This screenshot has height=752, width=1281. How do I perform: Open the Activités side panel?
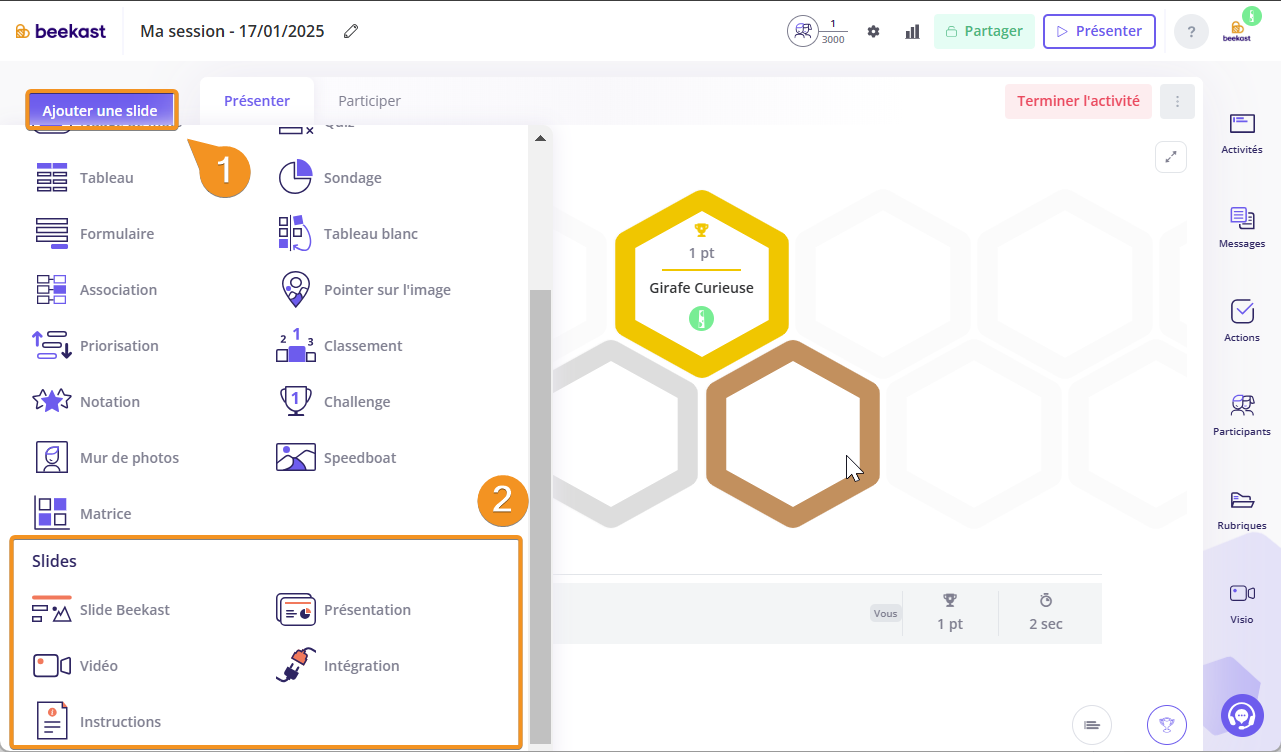[x=1242, y=133]
